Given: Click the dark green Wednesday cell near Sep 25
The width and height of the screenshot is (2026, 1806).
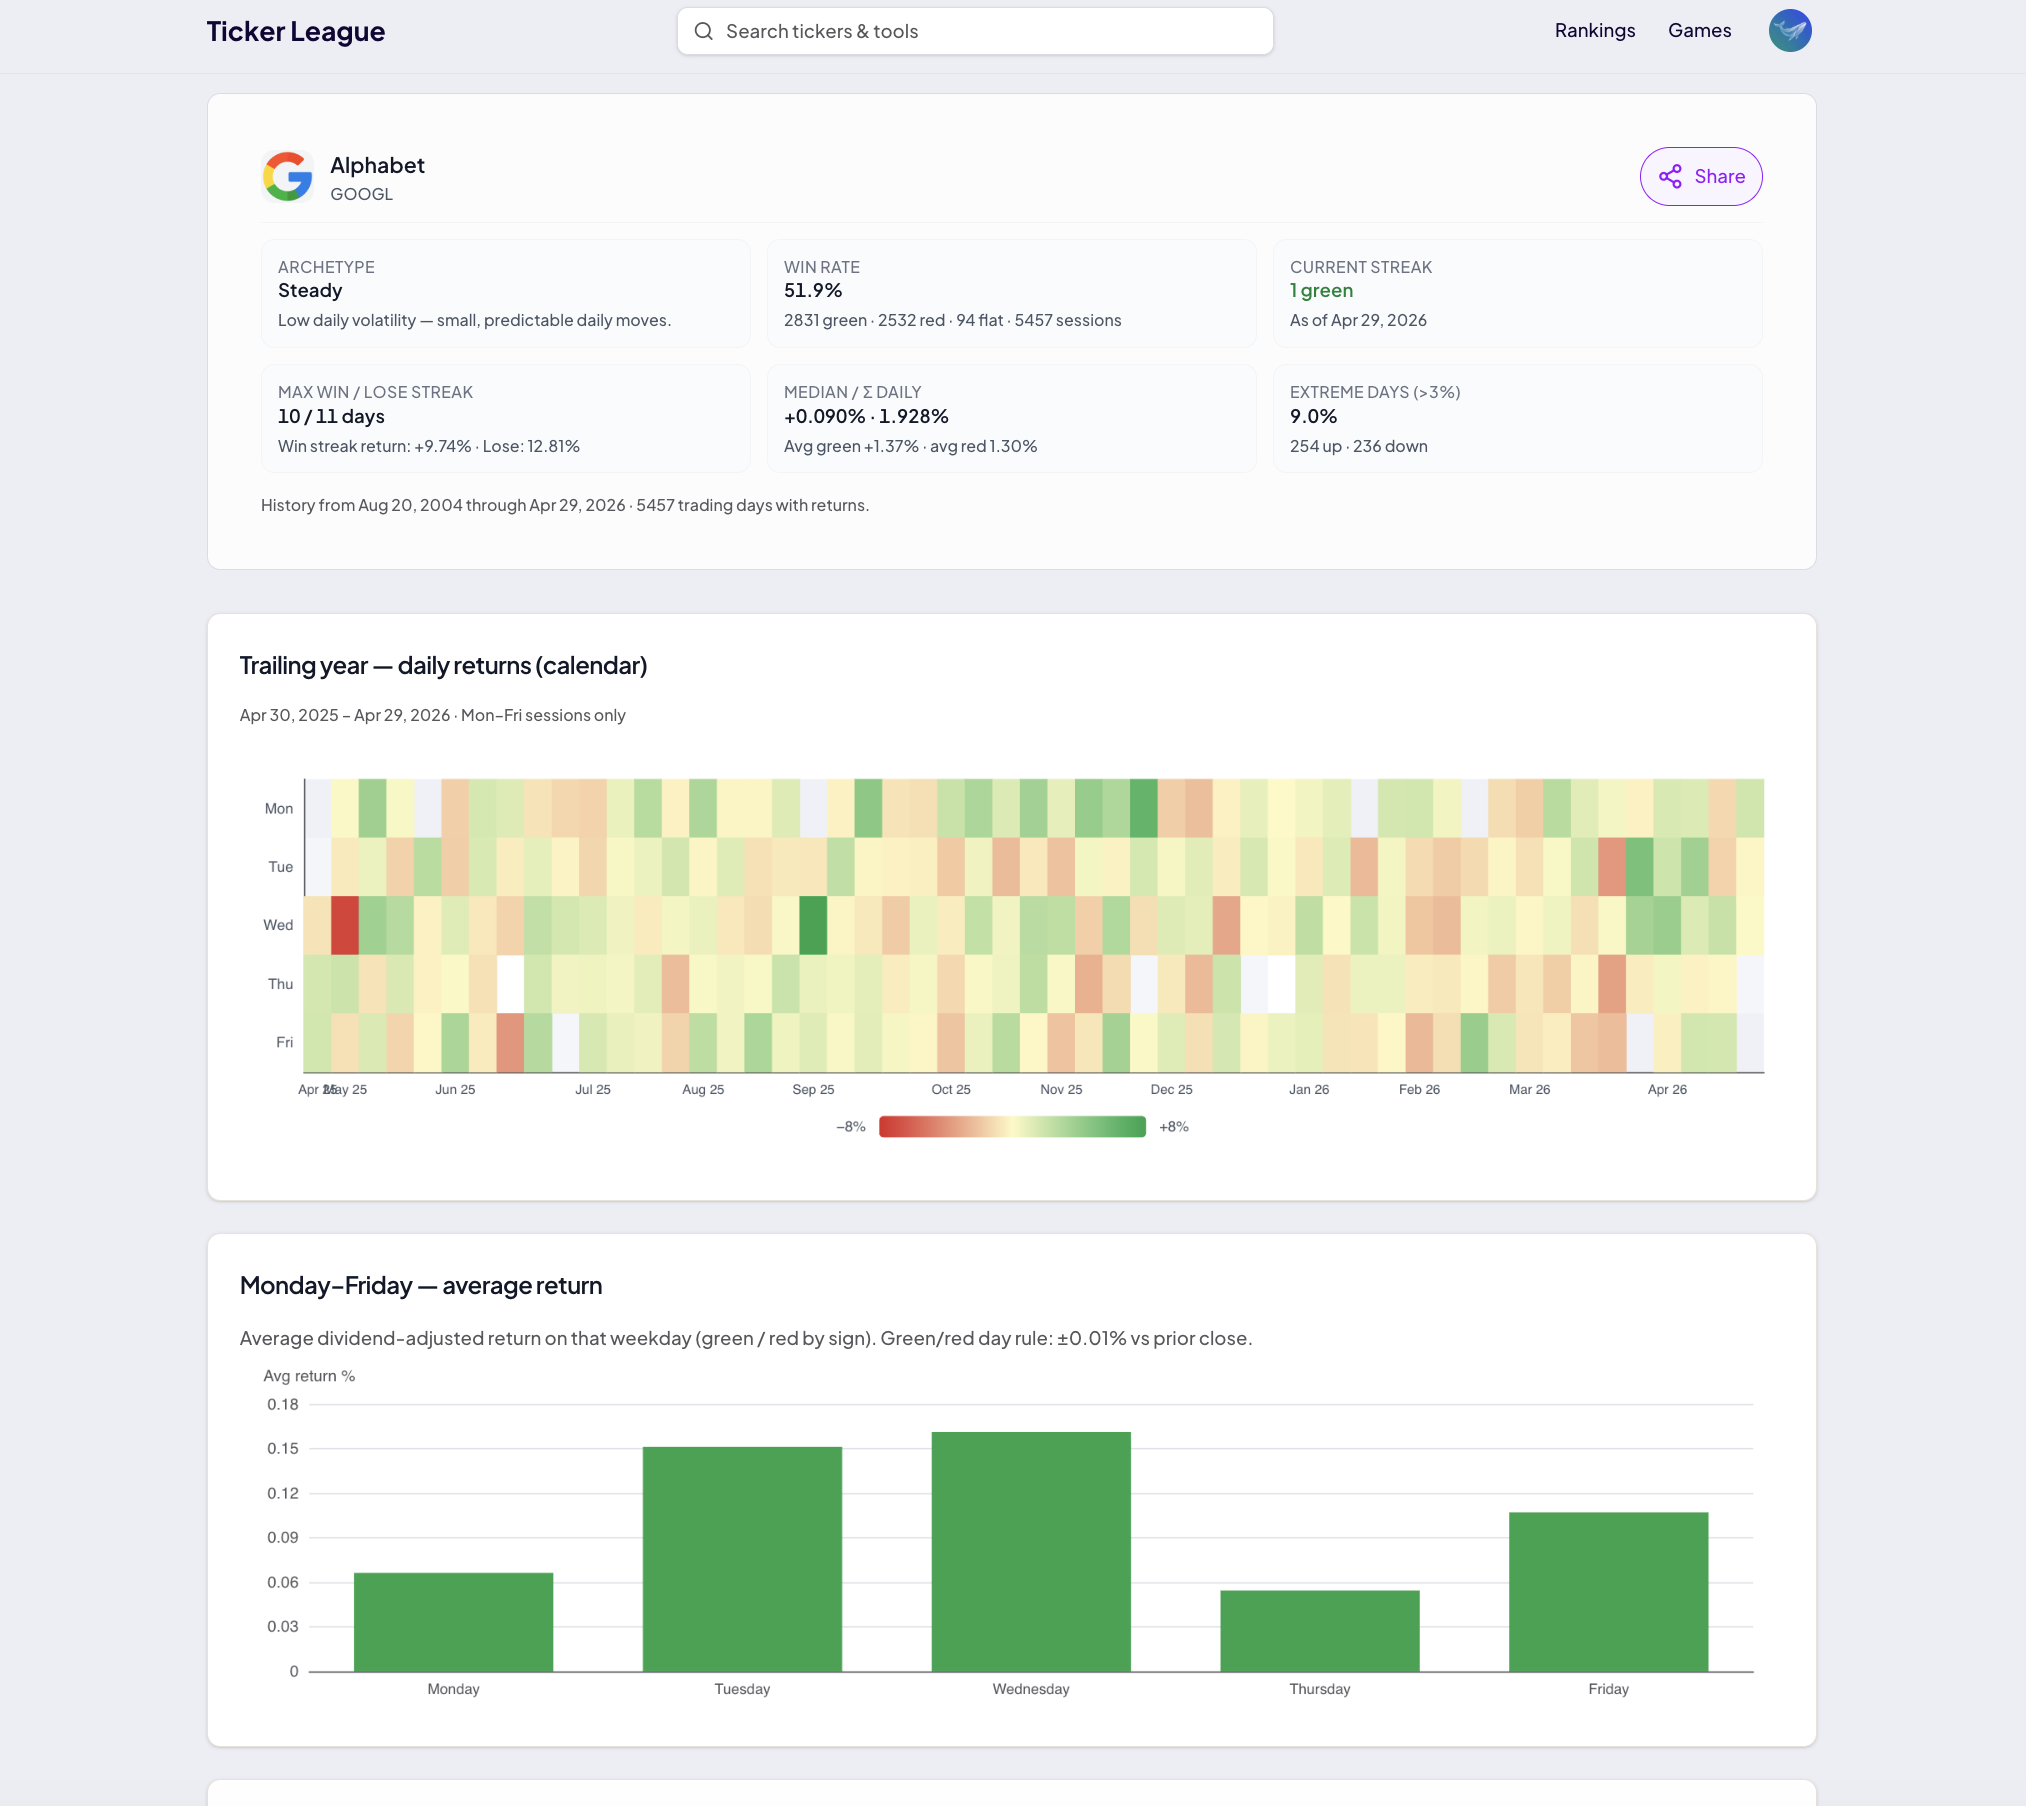Looking at the screenshot, I should (813, 925).
